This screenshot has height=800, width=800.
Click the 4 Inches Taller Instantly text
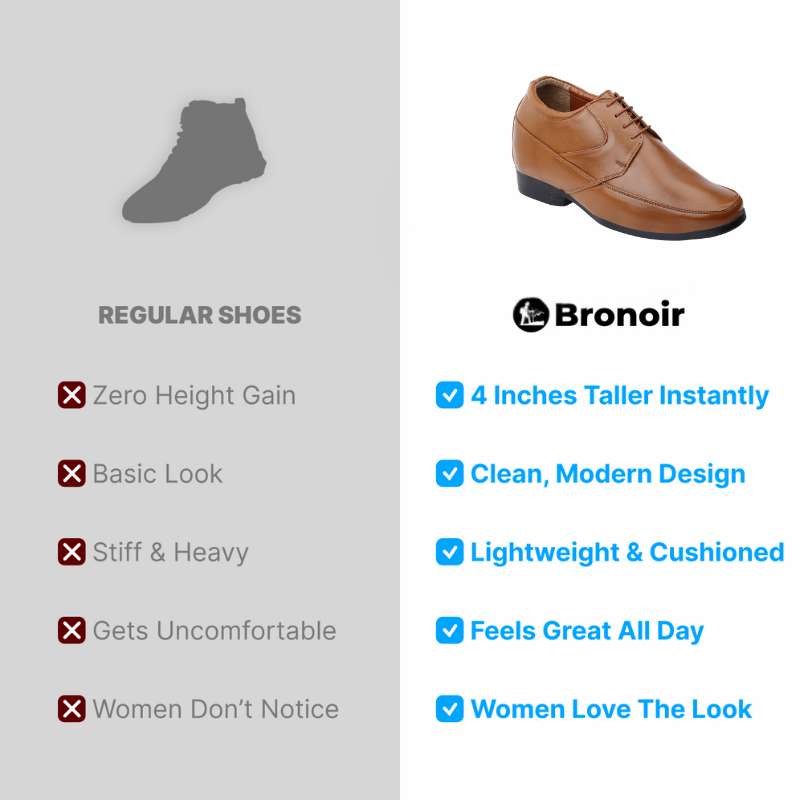pos(619,396)
